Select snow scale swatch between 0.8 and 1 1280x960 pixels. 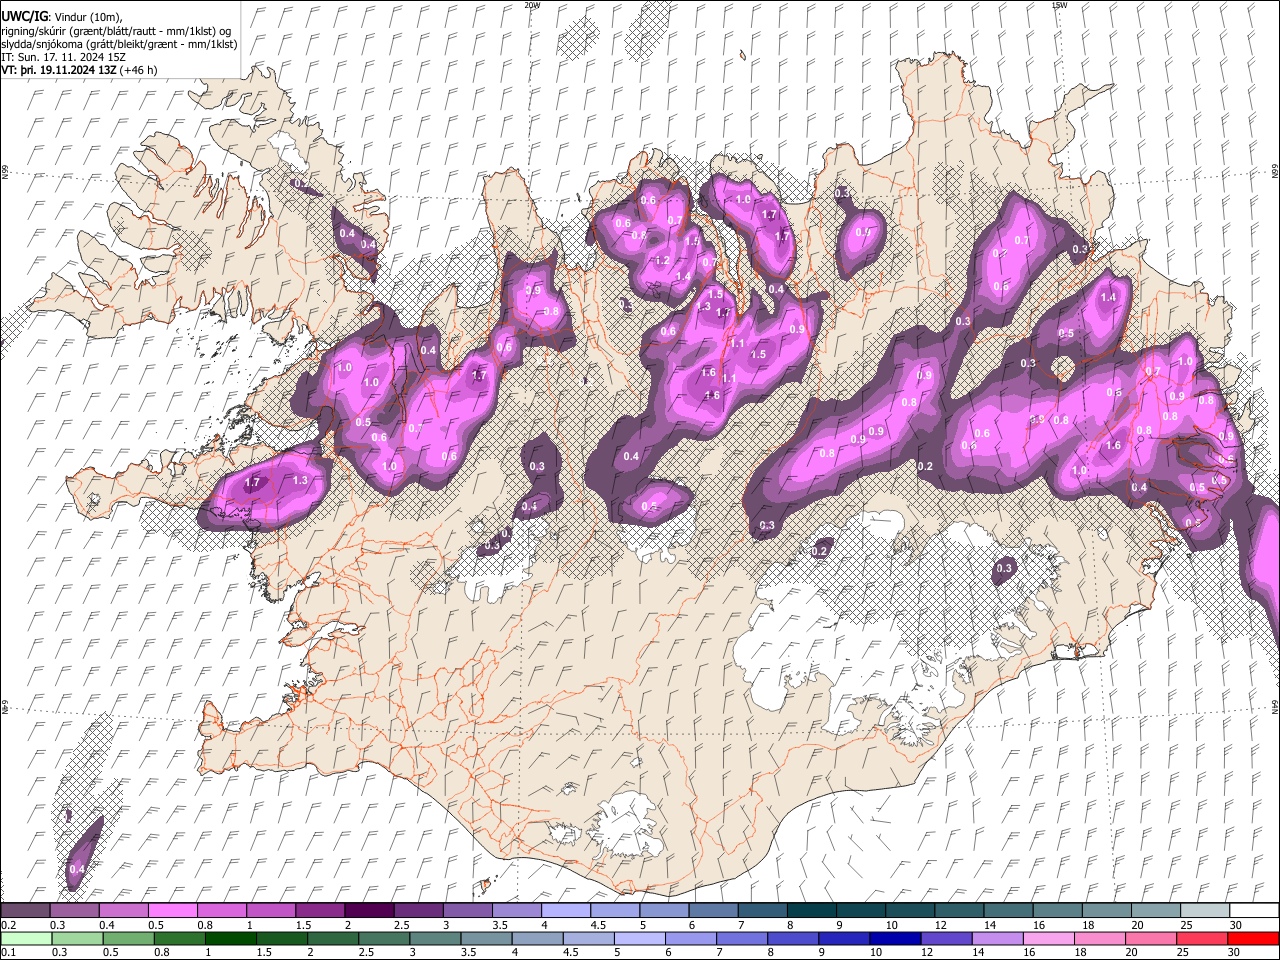pyautogui.click(x=222, y=911)
